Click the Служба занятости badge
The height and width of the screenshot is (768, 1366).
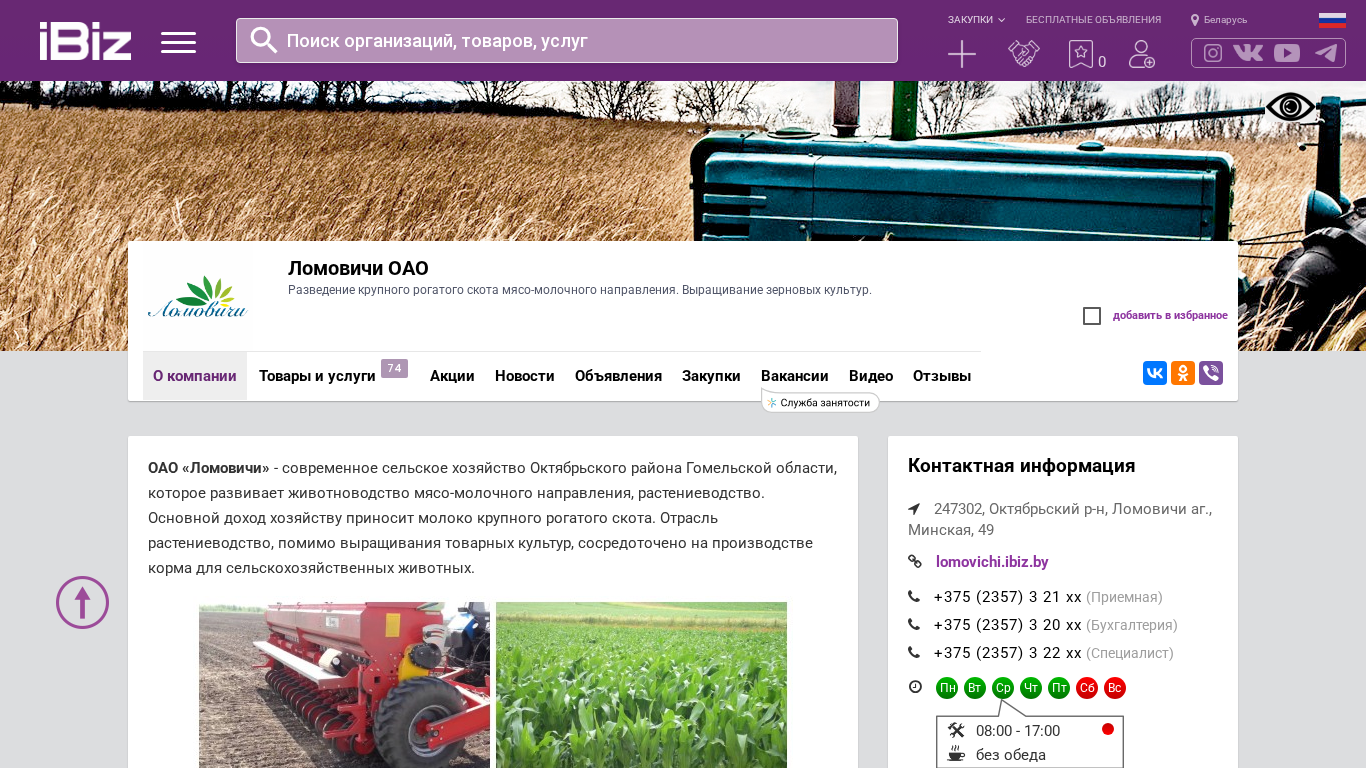click(x=820, y=402)
